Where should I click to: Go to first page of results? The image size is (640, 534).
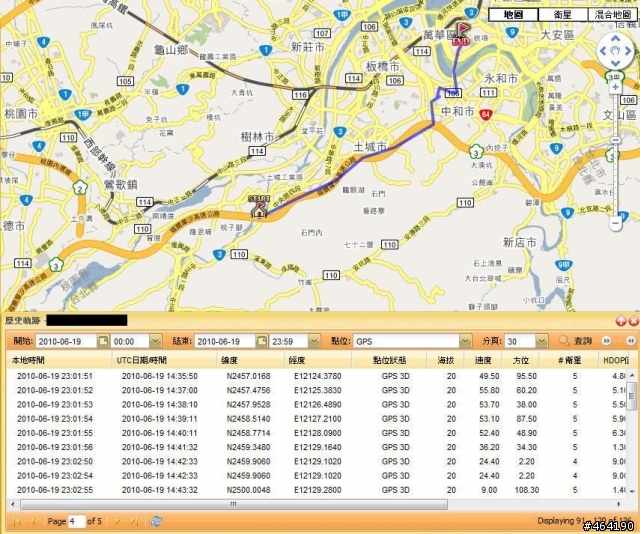[17, 521]
